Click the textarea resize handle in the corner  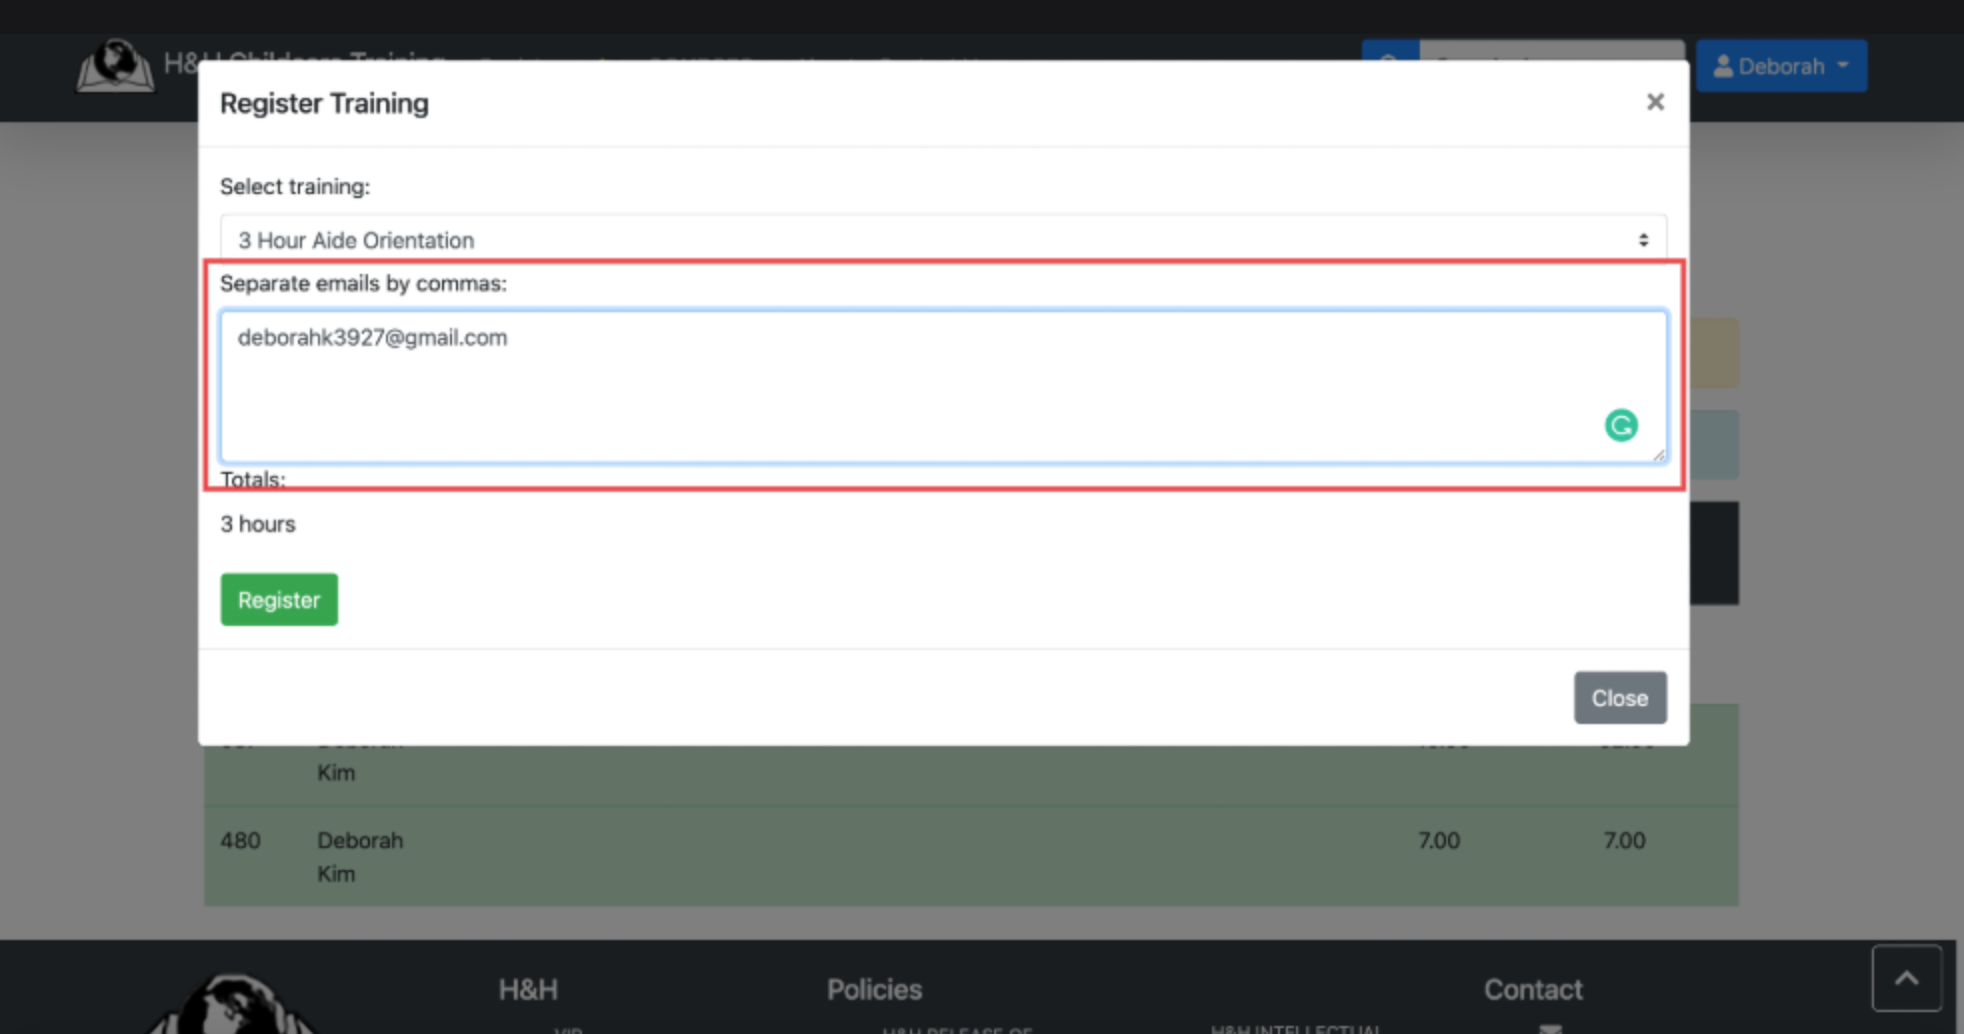pyautogui.click(x=1658, y=455)
